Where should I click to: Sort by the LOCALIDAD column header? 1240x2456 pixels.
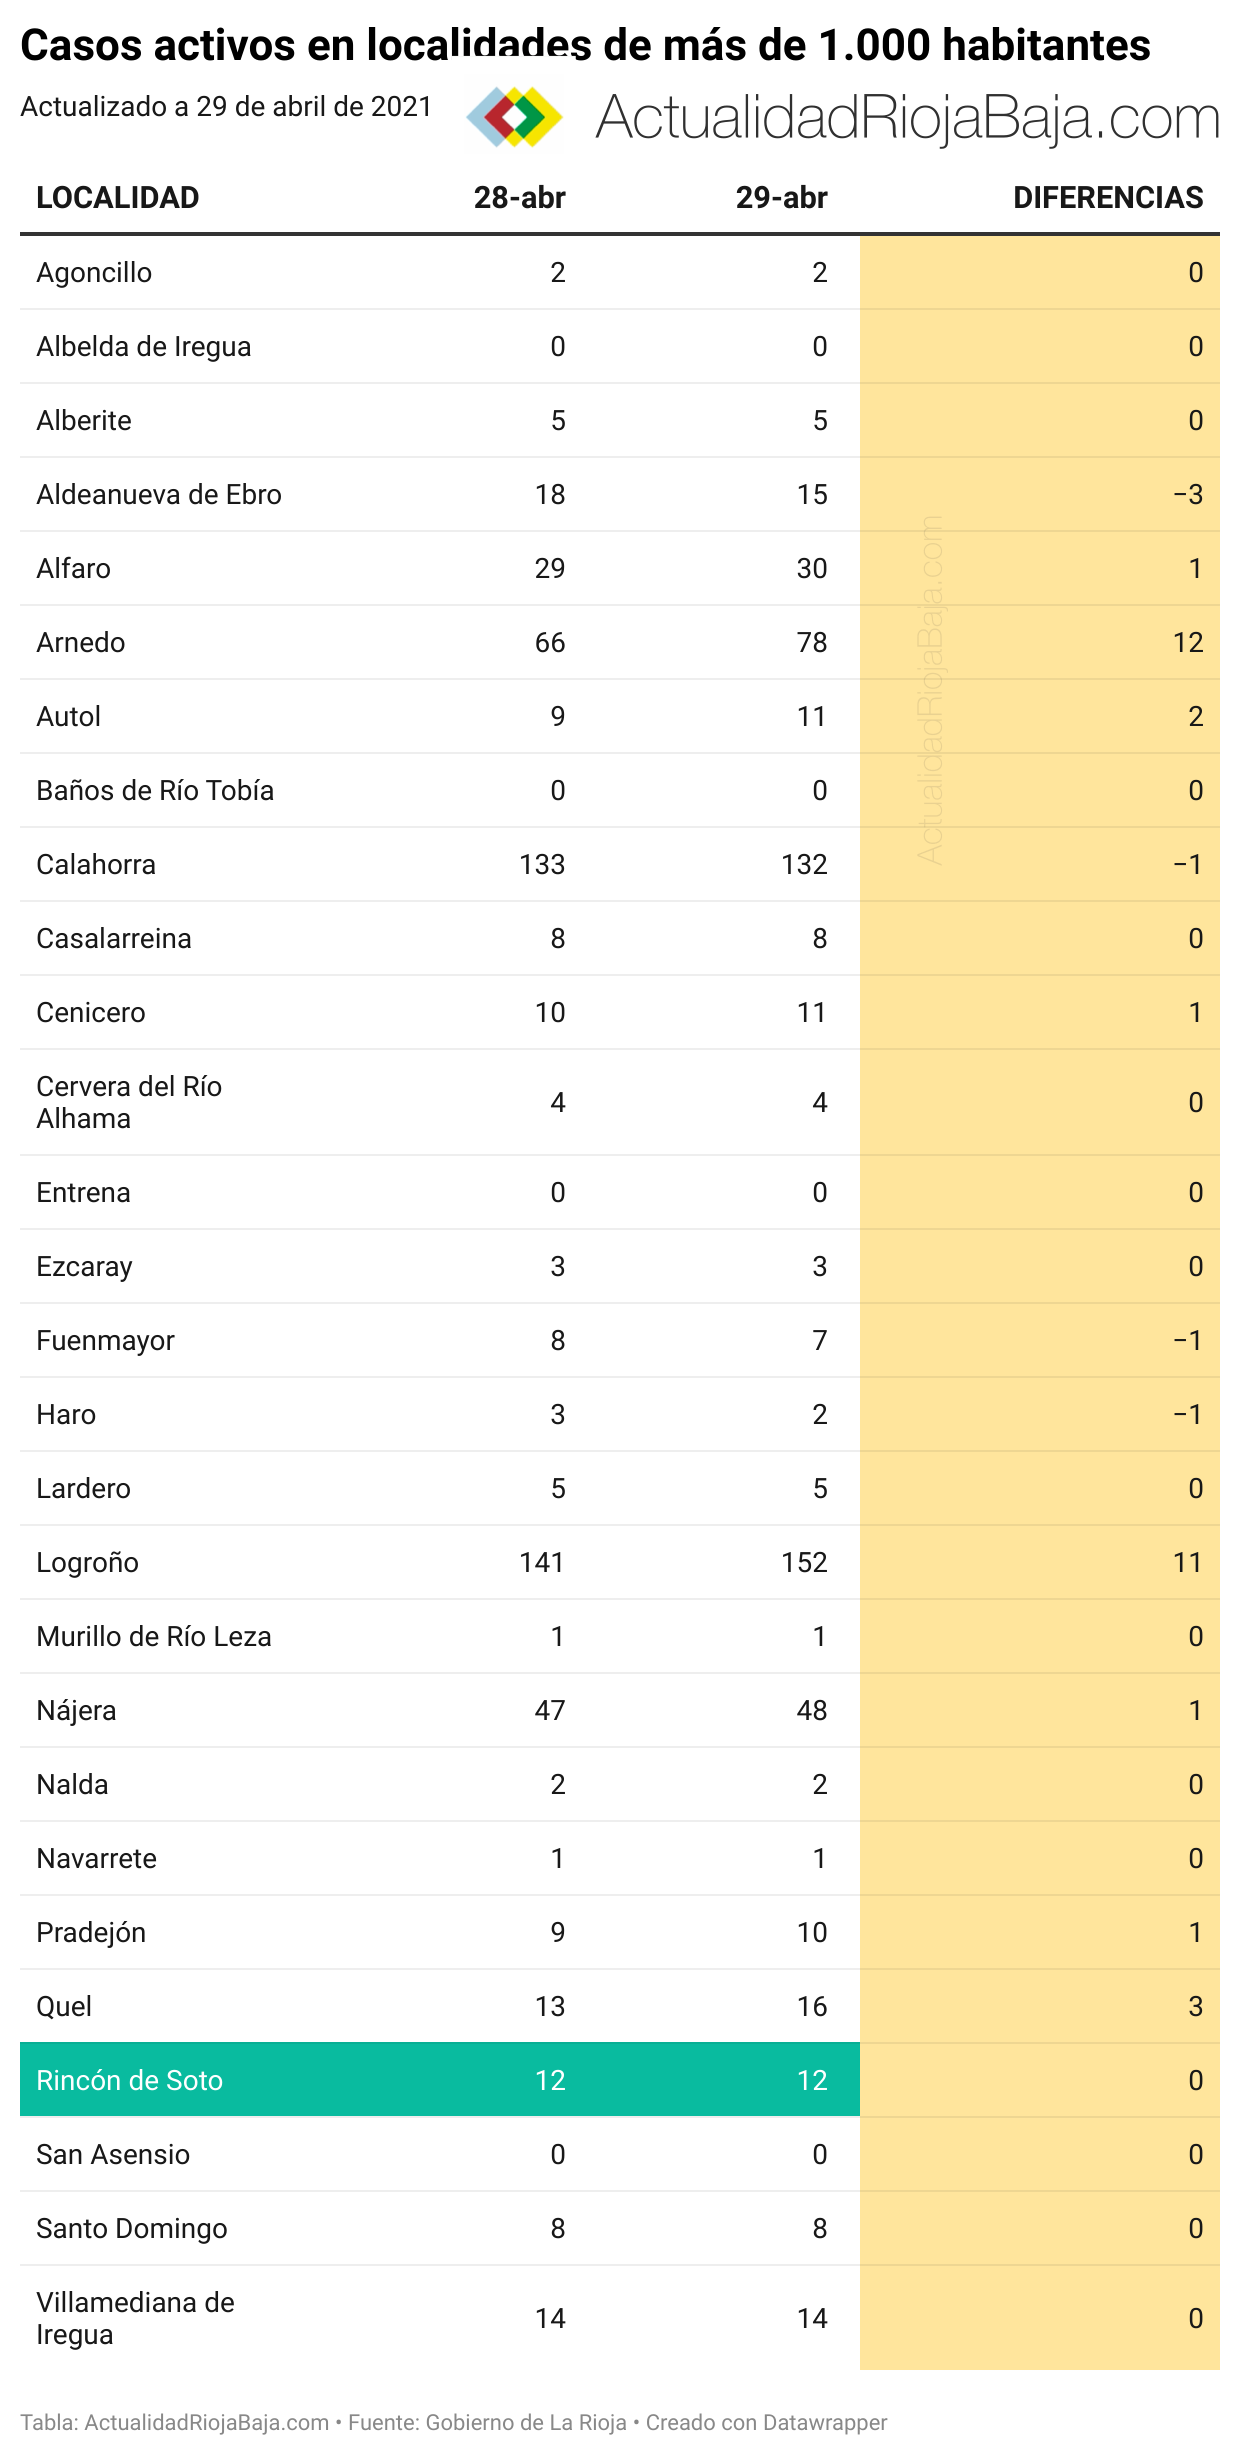coord(118,198)
